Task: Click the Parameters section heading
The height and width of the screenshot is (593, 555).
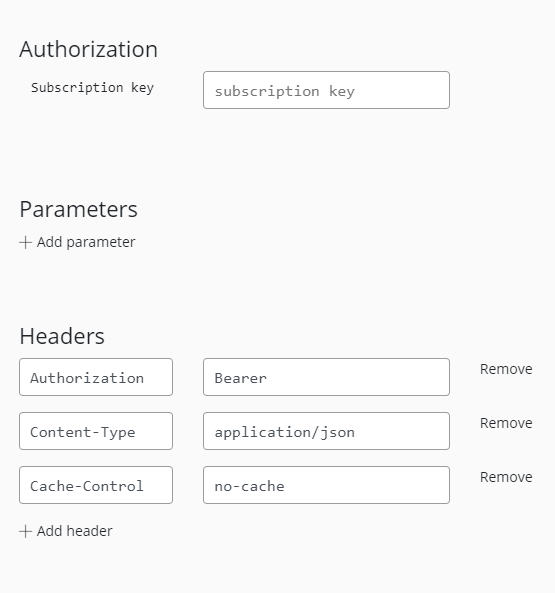Action: (79, 209)
